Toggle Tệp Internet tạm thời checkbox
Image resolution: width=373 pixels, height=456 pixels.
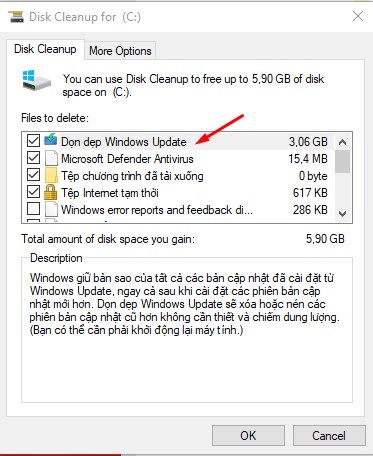tap(33, 192)
